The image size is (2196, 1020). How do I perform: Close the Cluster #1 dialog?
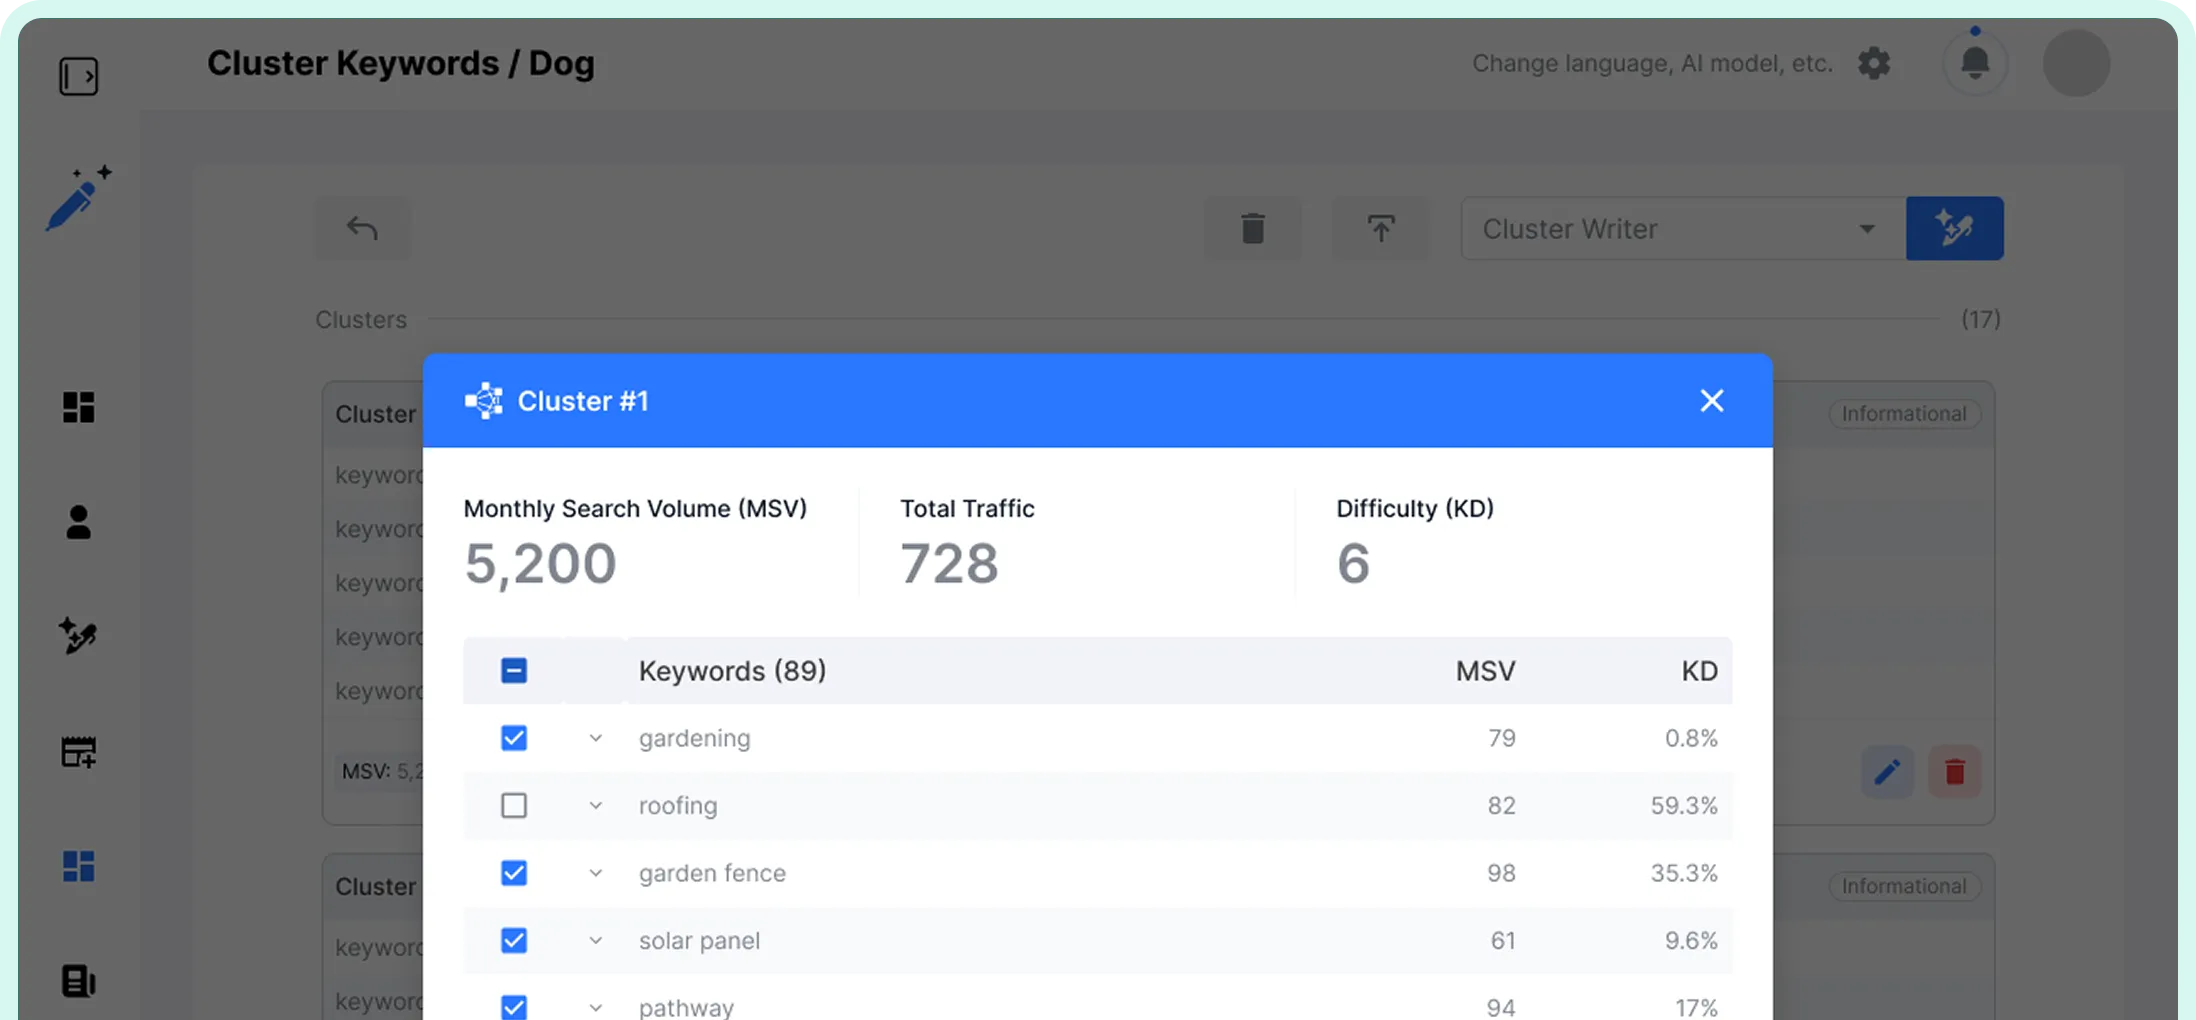(x=1711, y=401)
